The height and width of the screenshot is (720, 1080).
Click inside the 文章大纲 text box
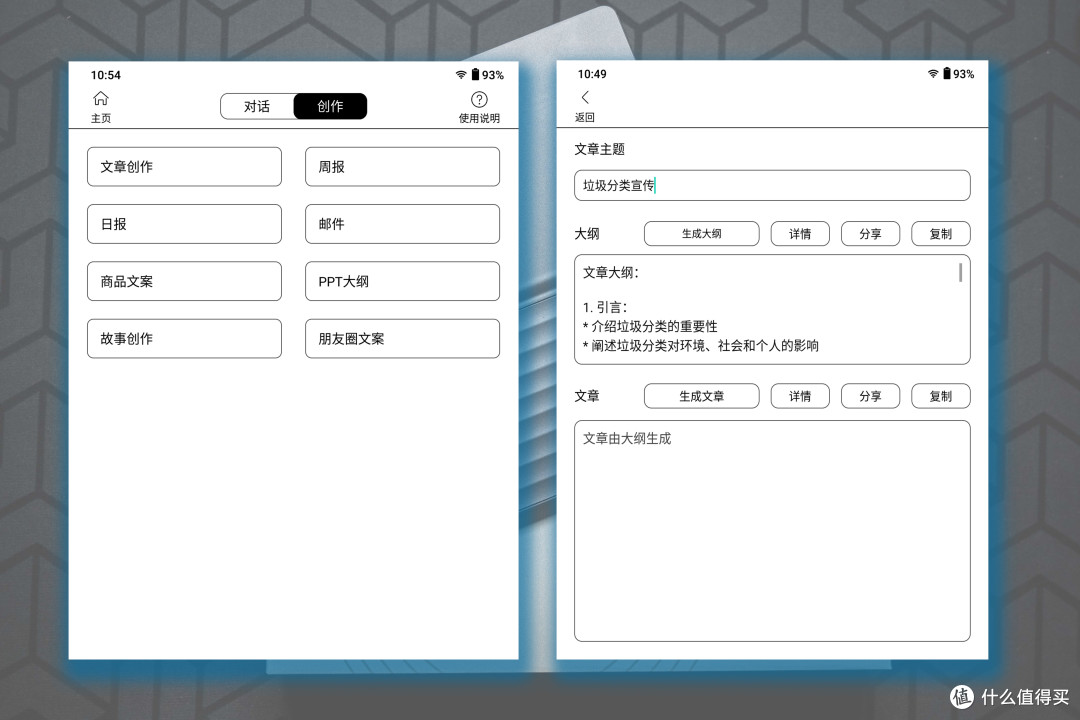pyautogui.click(x=772, y=309)
